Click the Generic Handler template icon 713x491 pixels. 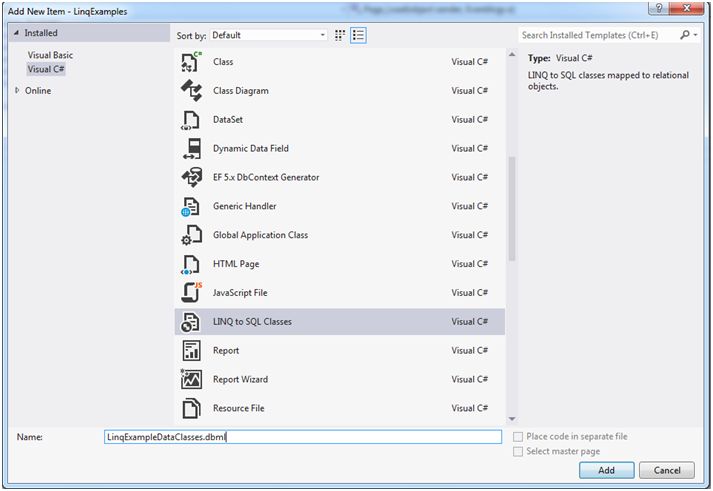point(191,206)
